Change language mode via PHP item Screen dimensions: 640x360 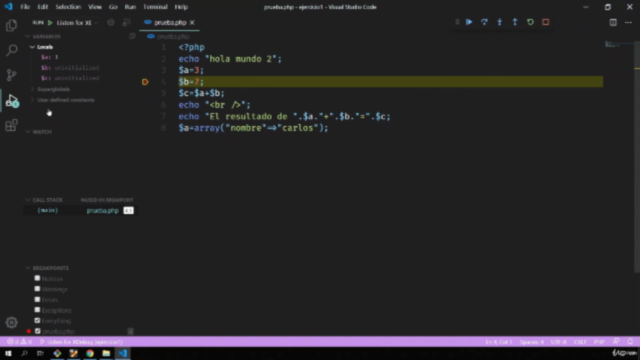599,342
